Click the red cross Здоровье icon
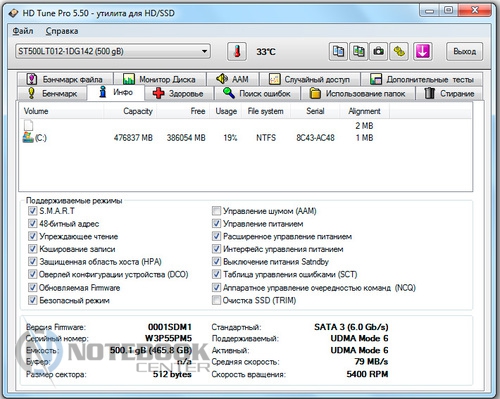 coord(158,93)
